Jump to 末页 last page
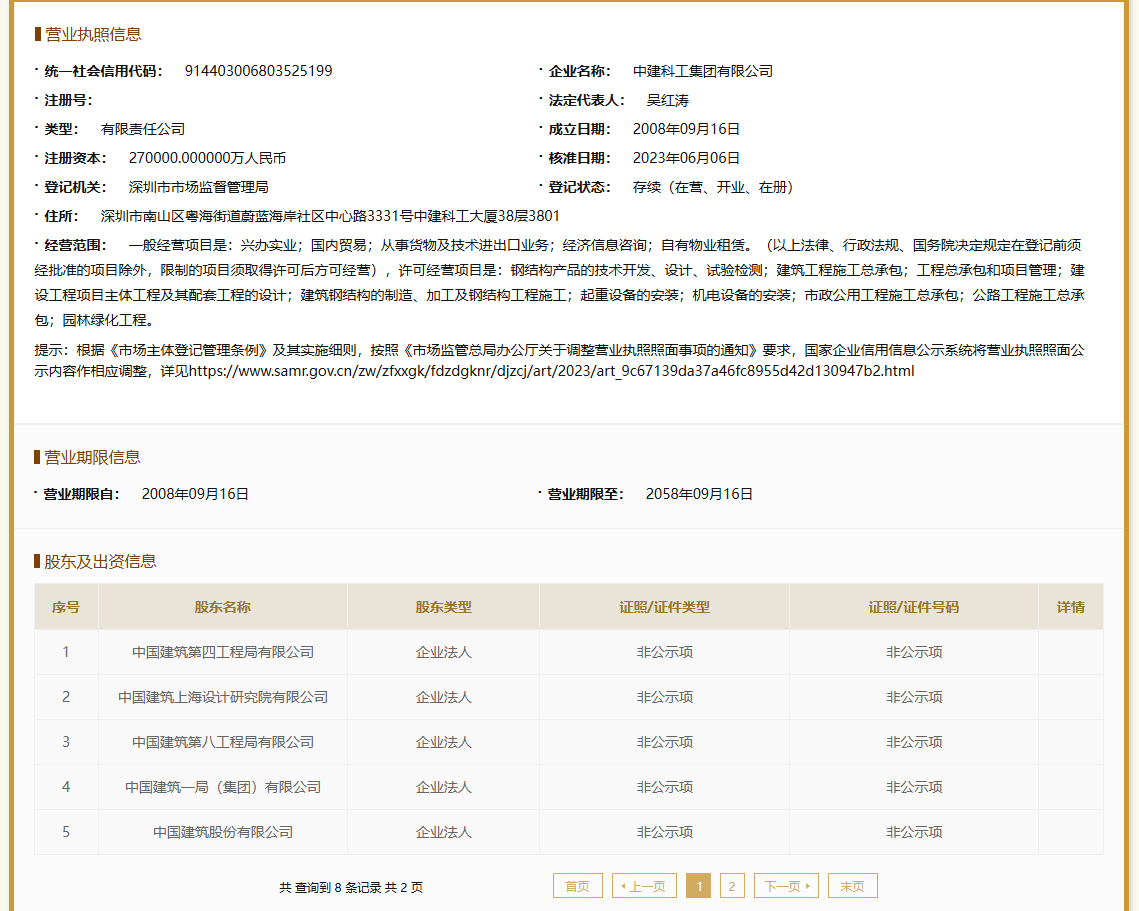Image resolution: width=1139 pixels, height=911 pixels. [x=853, y=886]
